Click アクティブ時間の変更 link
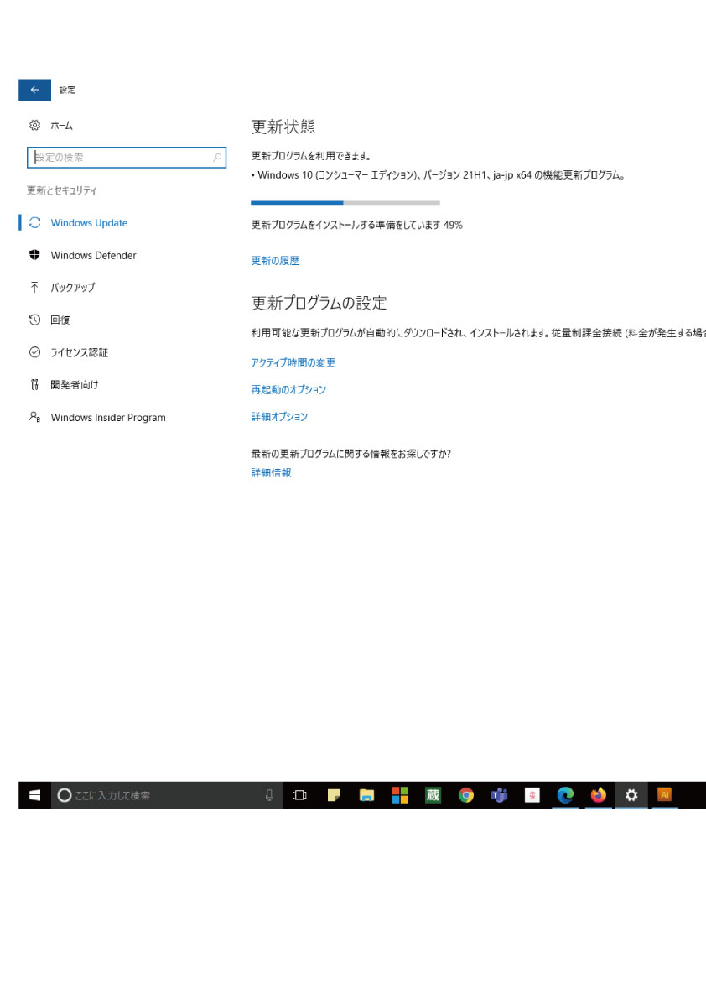 pyautogui.click(x=293, y=363)
